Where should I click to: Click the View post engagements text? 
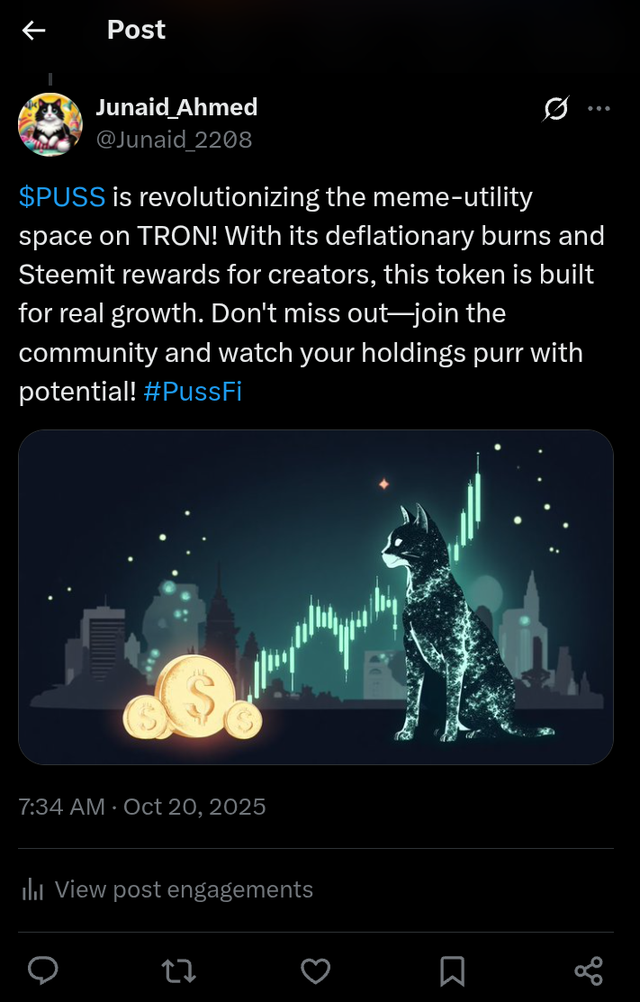(x=184, y=889)
